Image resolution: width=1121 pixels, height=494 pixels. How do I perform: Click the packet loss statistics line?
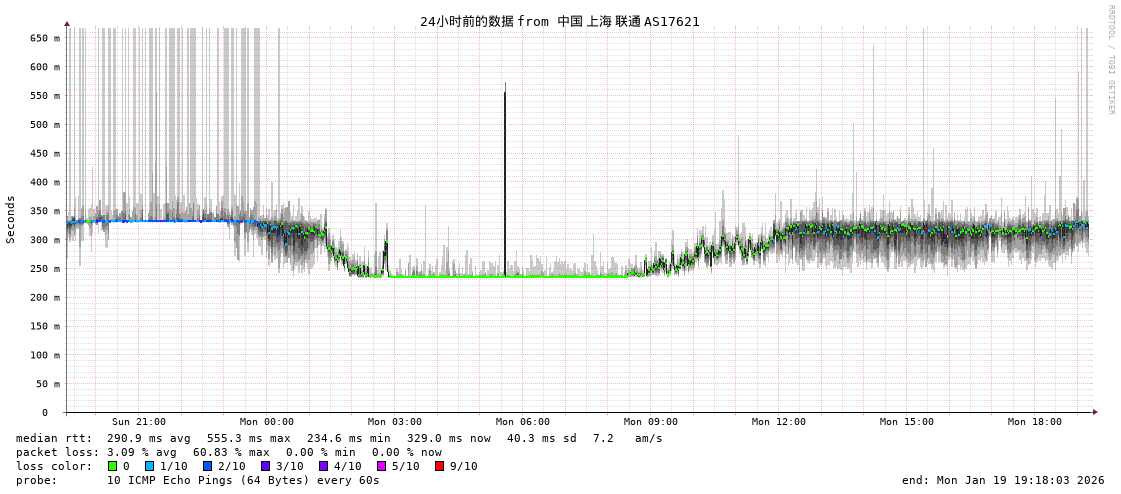pos(229,452)
